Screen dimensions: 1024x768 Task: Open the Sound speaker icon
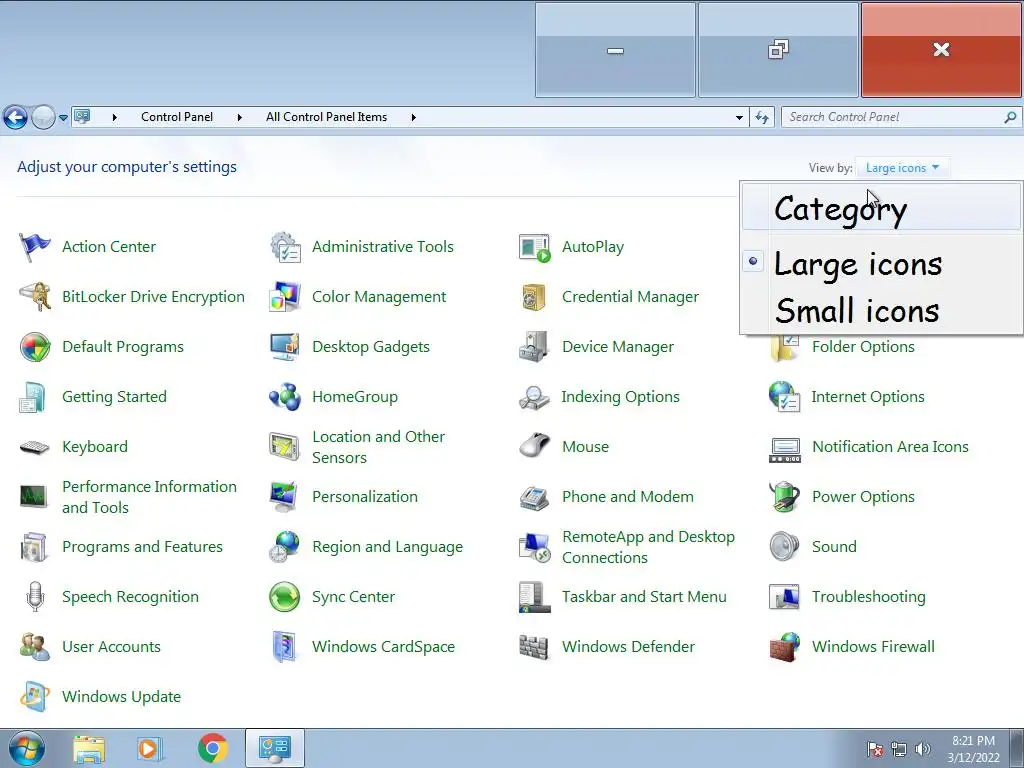[x=784, y=547]
